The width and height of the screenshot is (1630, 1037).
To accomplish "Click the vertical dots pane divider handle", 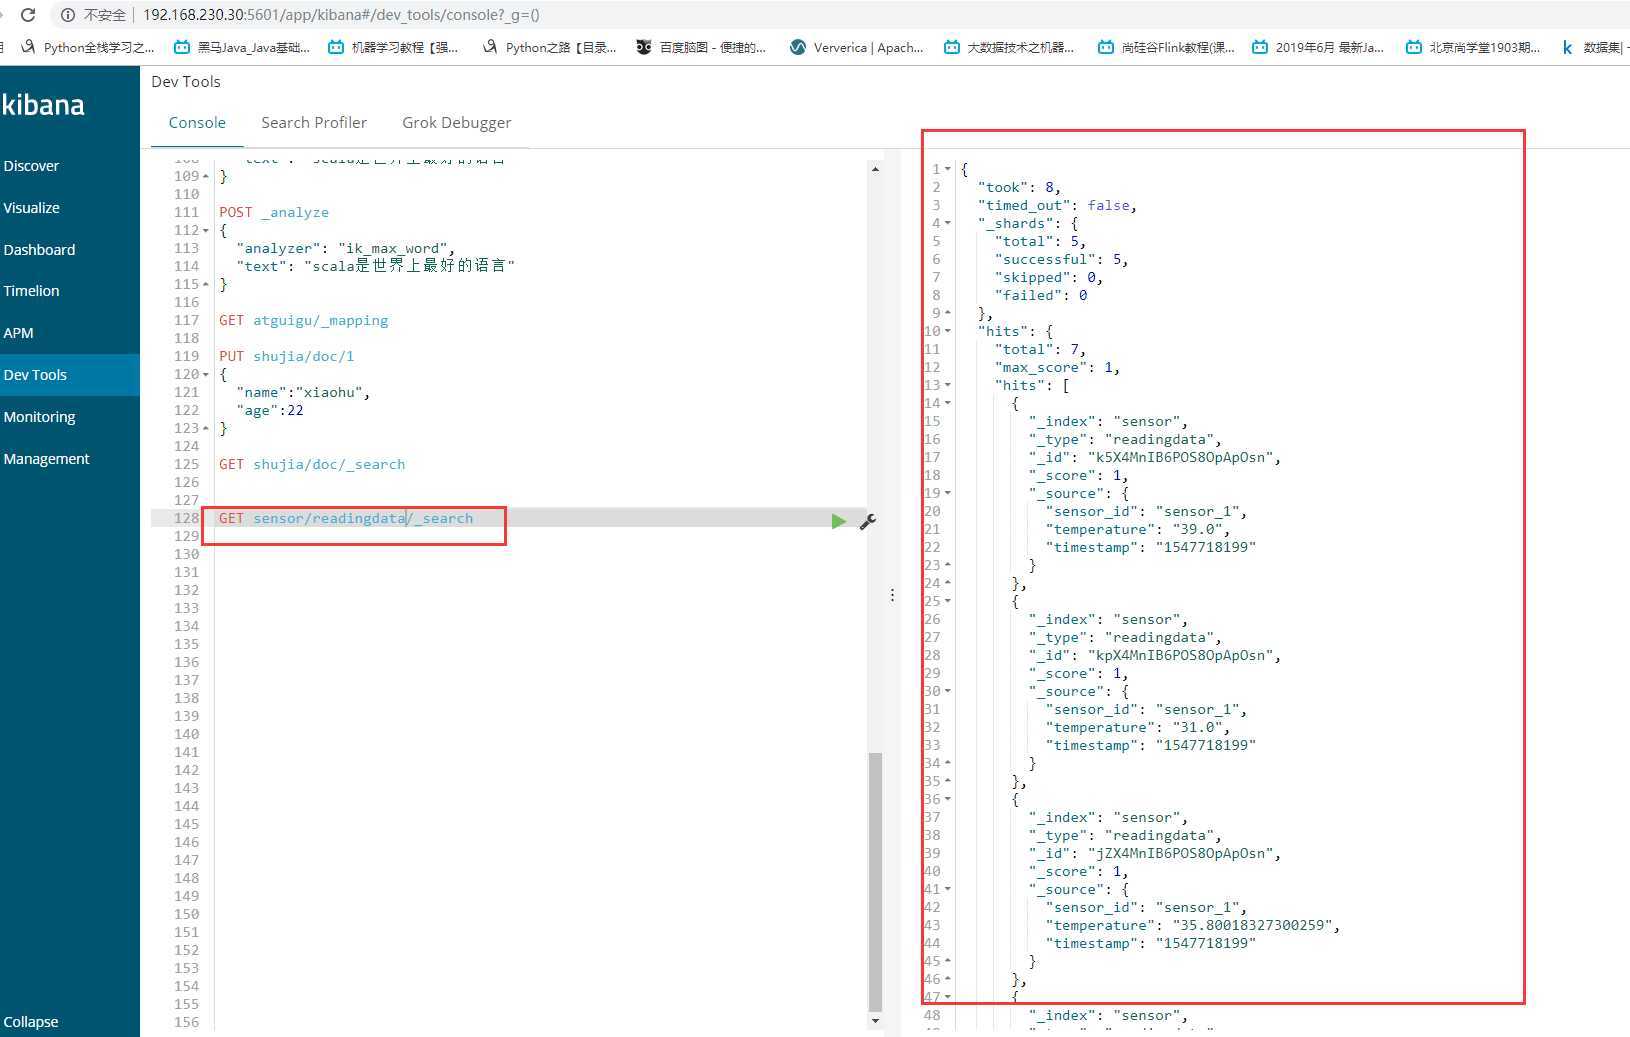I will point(892,595).
